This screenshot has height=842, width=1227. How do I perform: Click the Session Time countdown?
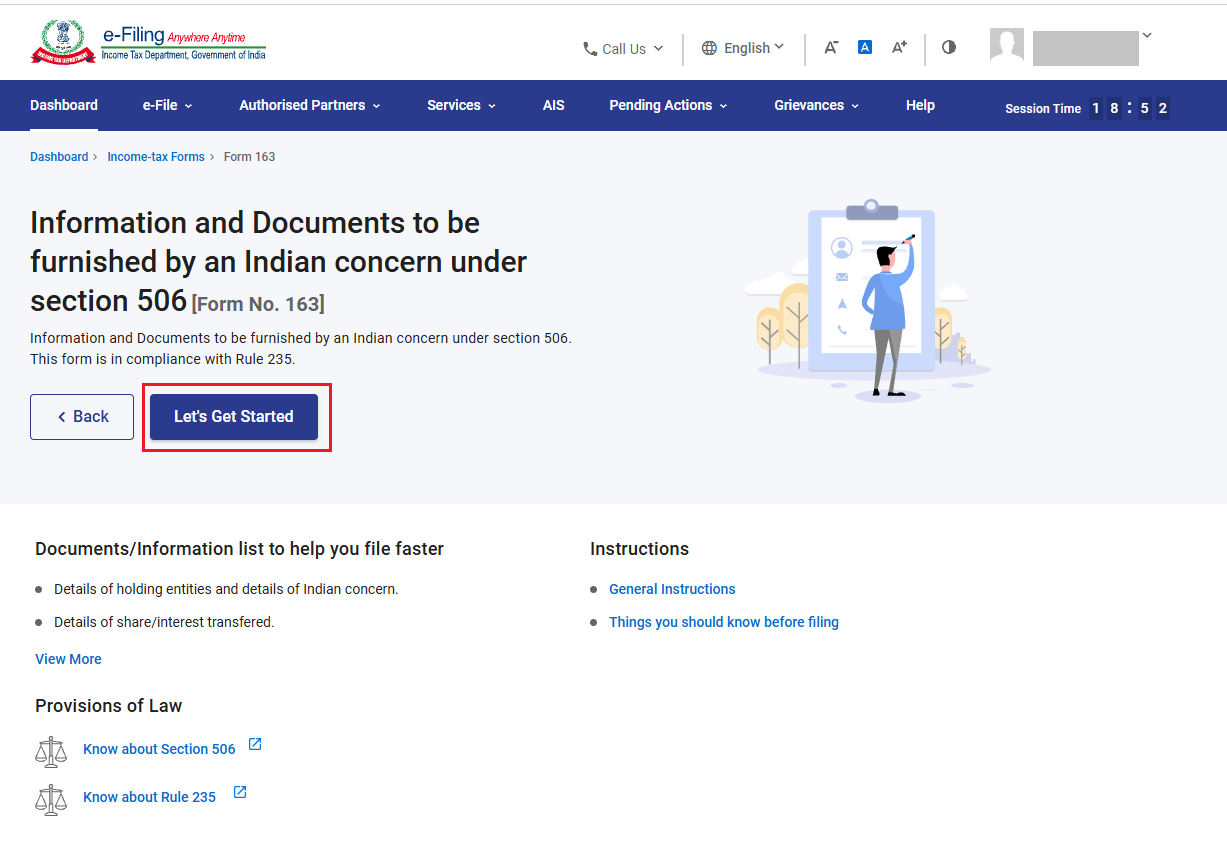(1088, 108)
